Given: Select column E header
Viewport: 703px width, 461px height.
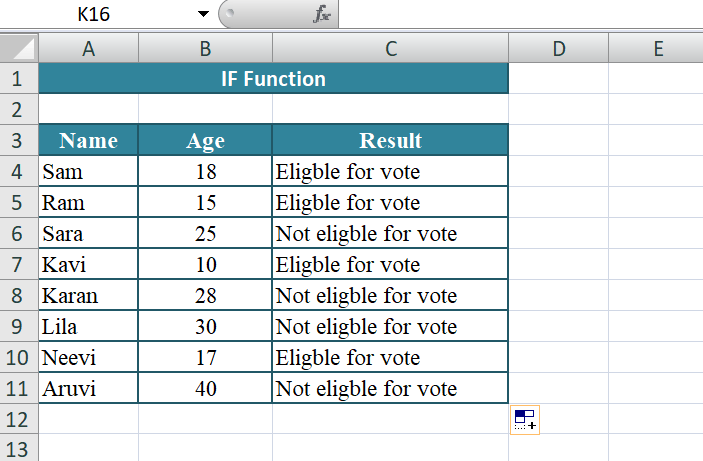Looking at the screenshot, I should point(657,48).
